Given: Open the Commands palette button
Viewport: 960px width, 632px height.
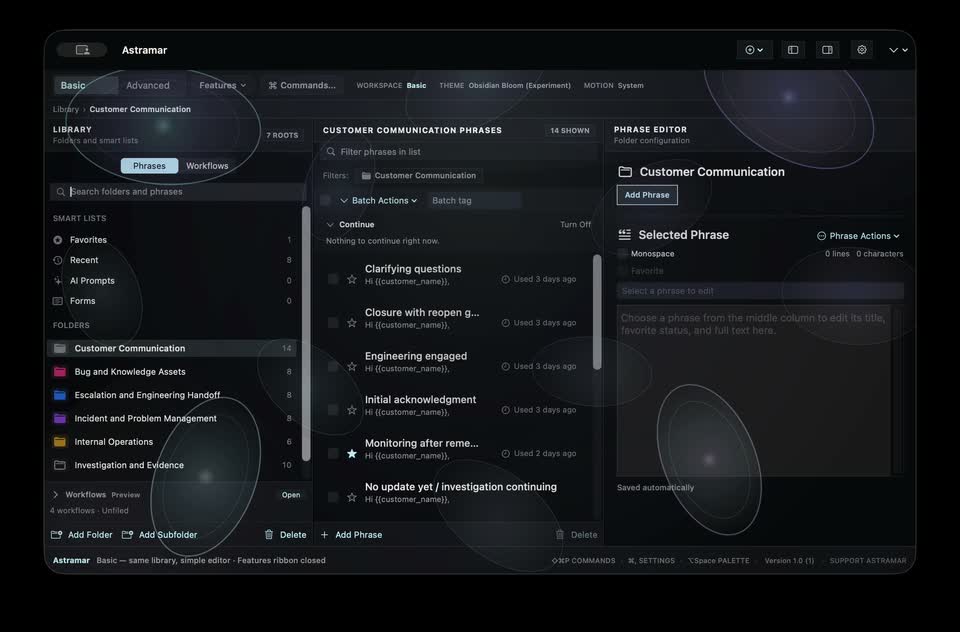Looking at the screenshot, I should point(302,86).
